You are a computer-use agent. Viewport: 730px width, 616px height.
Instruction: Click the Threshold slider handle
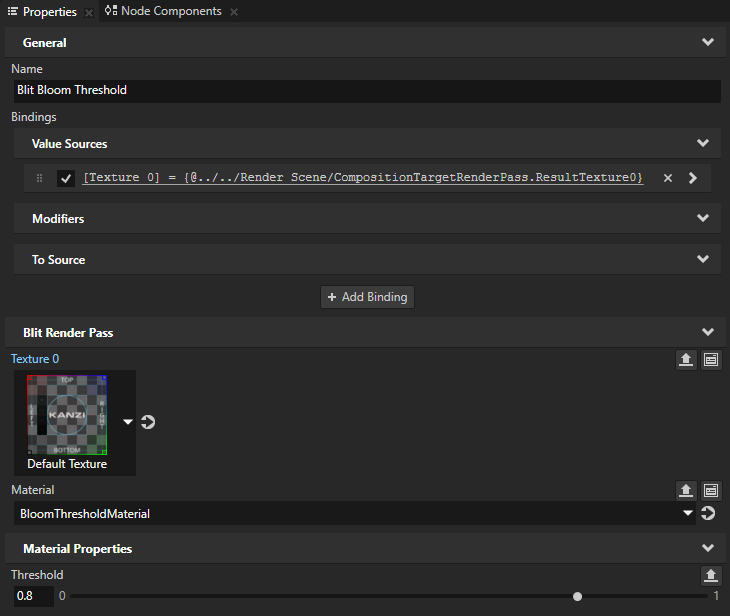click(577, 596)
